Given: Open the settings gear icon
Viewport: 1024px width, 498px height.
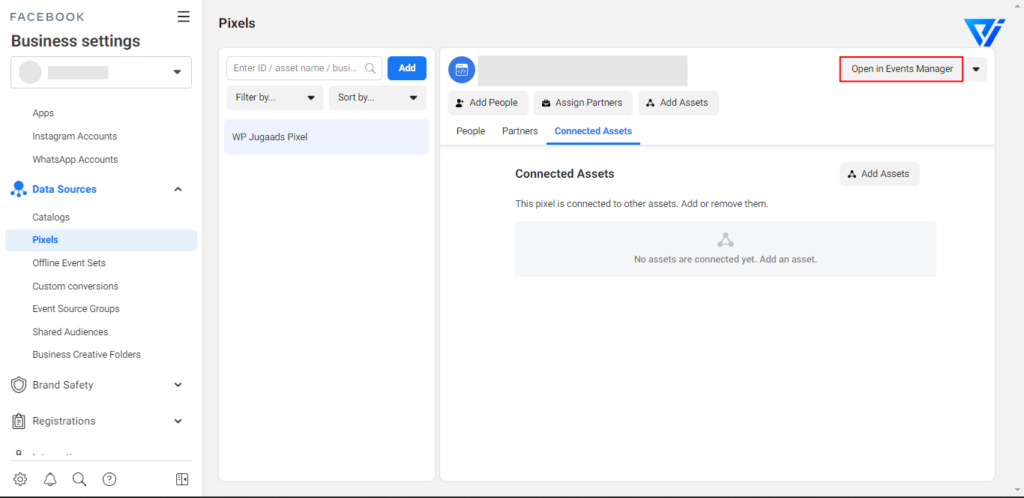Looking at the screenshot, I should (x=20, y=479).
